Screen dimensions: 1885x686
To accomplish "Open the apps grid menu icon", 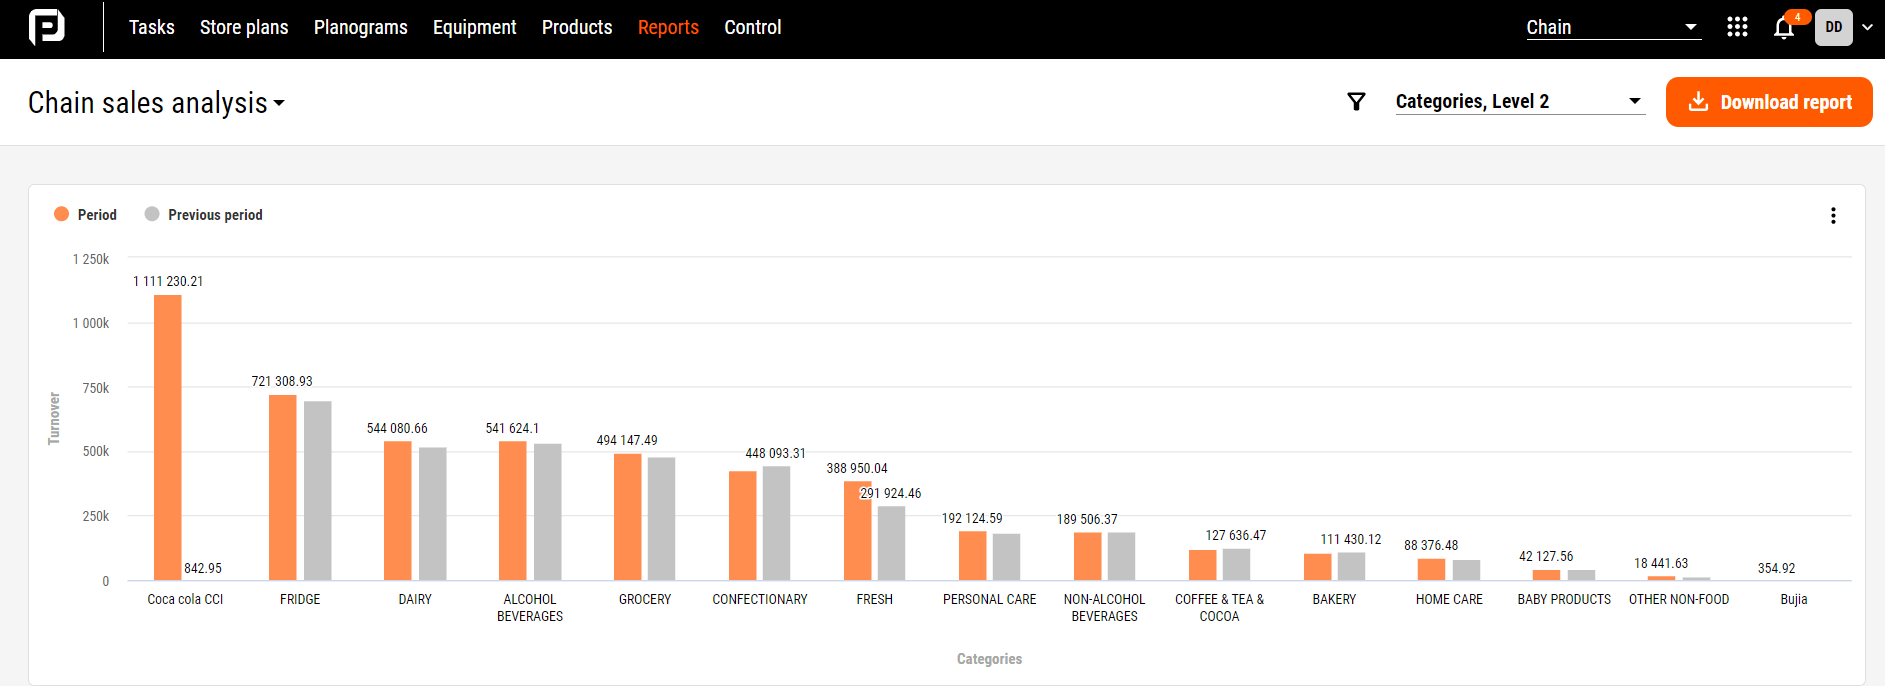I will click(1737, 27).
